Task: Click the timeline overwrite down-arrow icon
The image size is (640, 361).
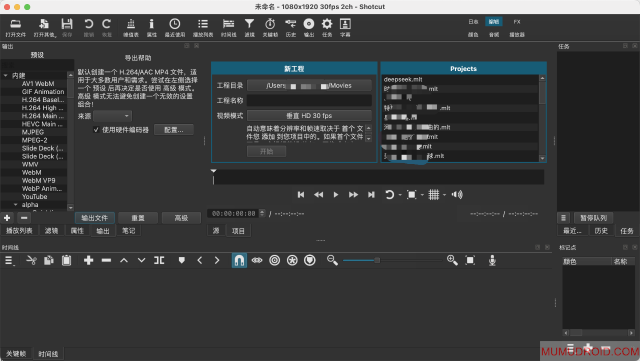Action: 141,260
